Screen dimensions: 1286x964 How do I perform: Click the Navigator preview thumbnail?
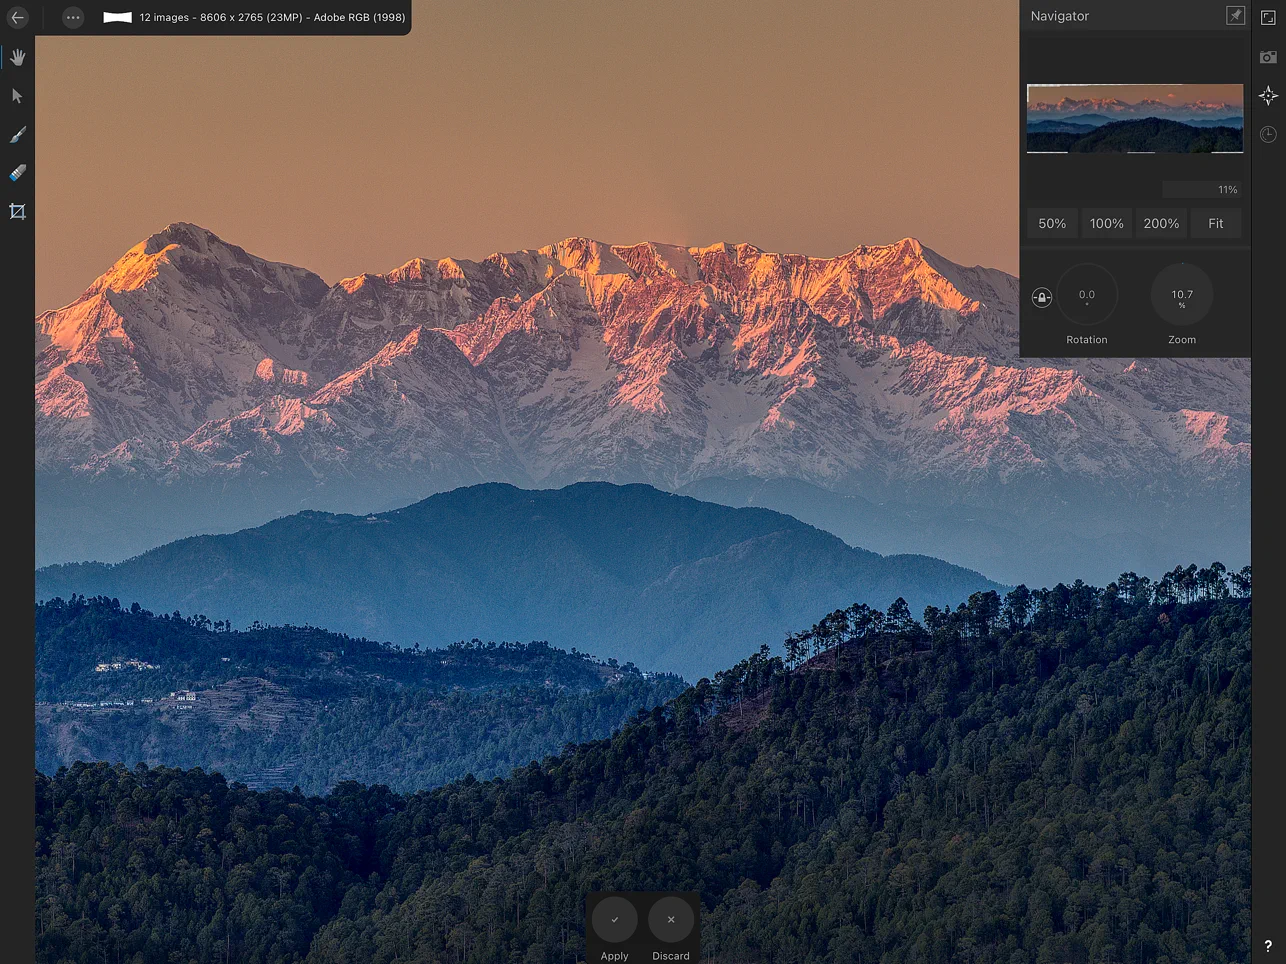[x=1135, y=118]
